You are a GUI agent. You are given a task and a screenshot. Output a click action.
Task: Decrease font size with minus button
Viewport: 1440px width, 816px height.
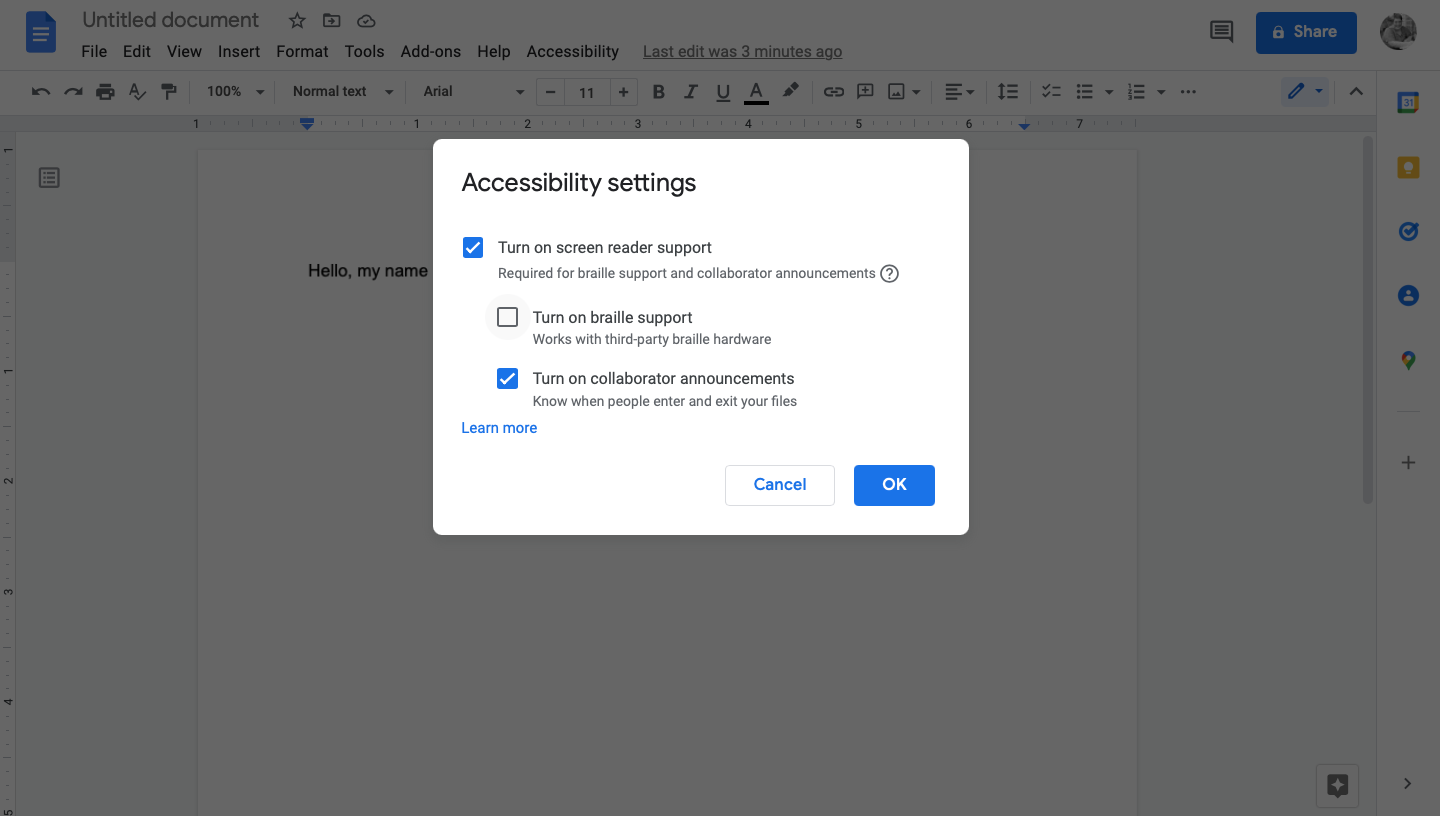[x=550, y=92]
